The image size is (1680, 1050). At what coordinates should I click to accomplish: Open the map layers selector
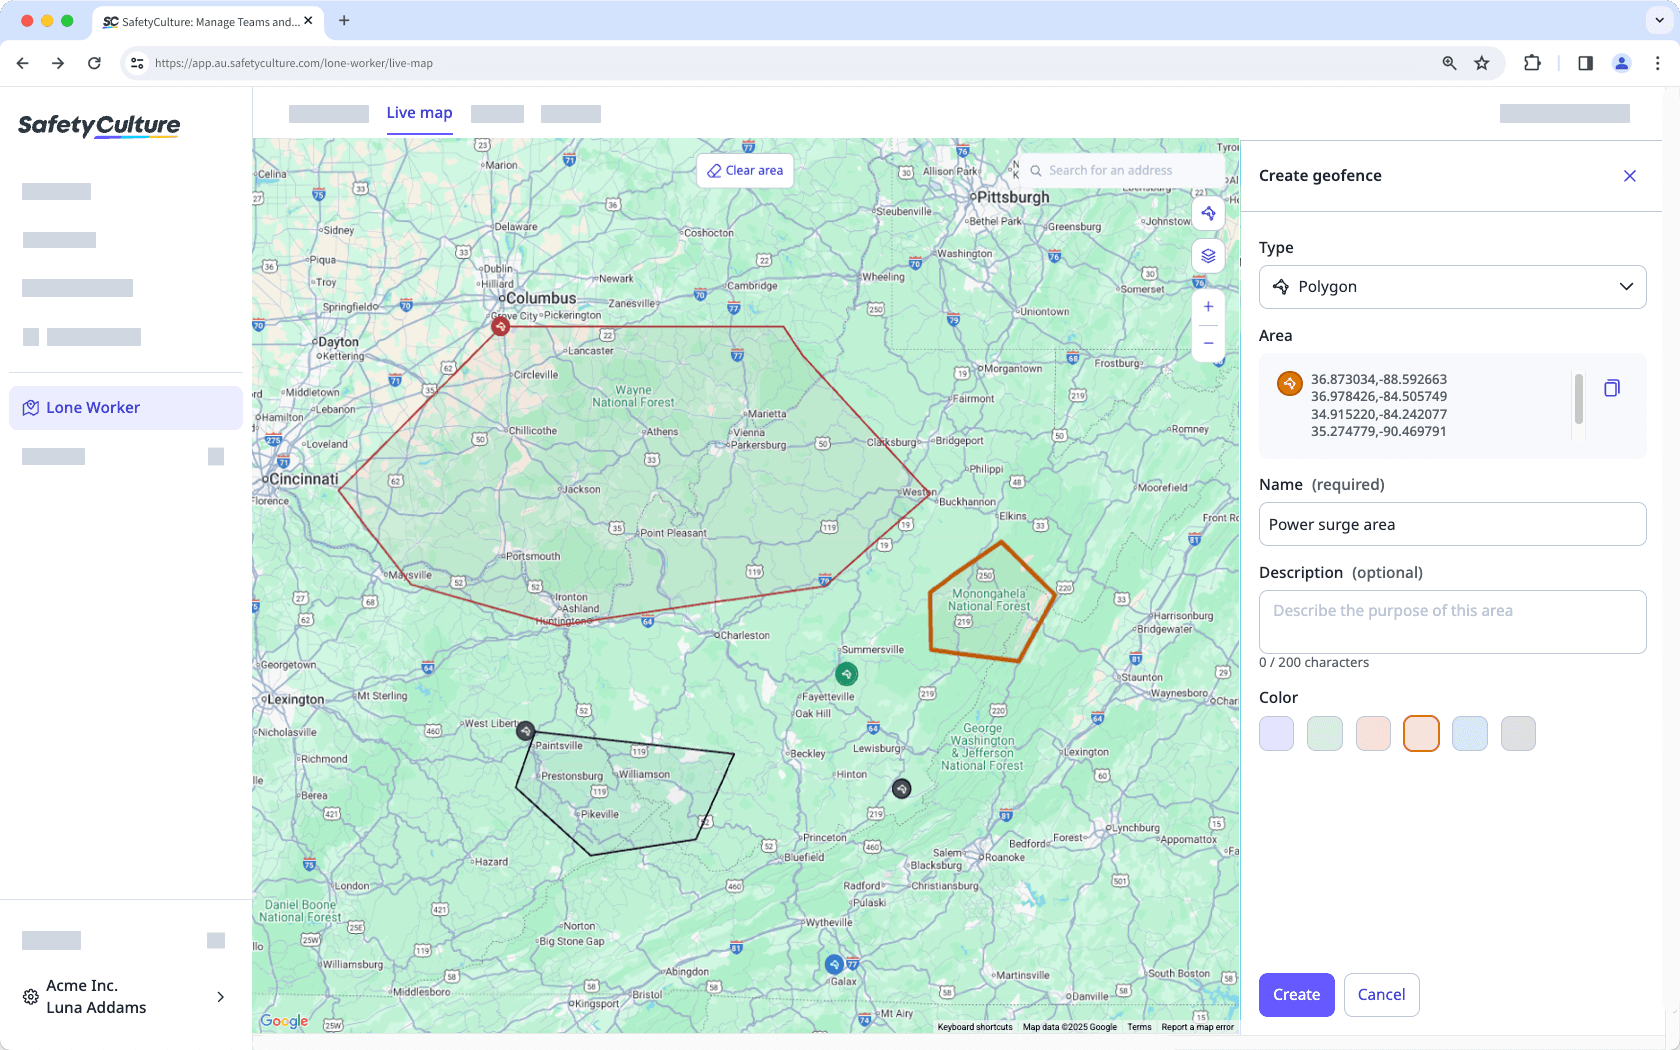pos(1208,256)
